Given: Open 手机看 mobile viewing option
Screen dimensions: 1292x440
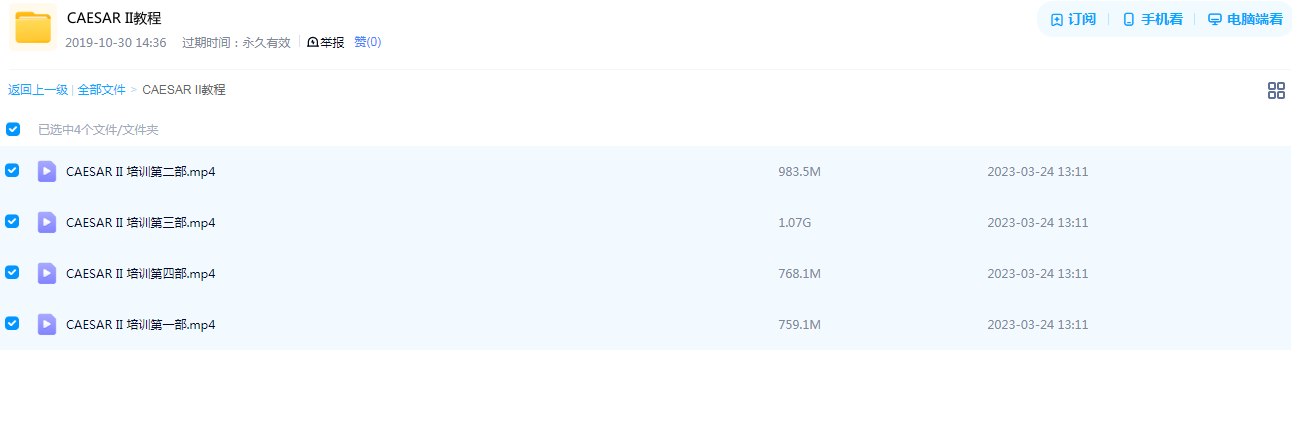Looking at the screenshot, I should [1152, 19].
